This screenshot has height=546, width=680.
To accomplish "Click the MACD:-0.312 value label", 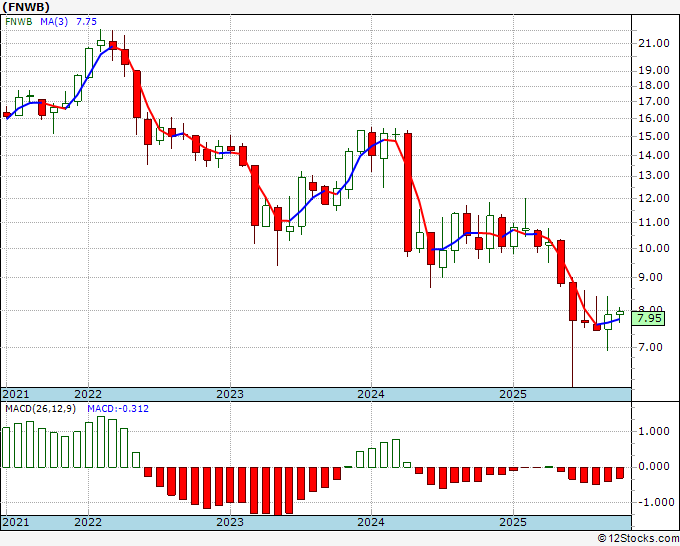I will 118,409.
